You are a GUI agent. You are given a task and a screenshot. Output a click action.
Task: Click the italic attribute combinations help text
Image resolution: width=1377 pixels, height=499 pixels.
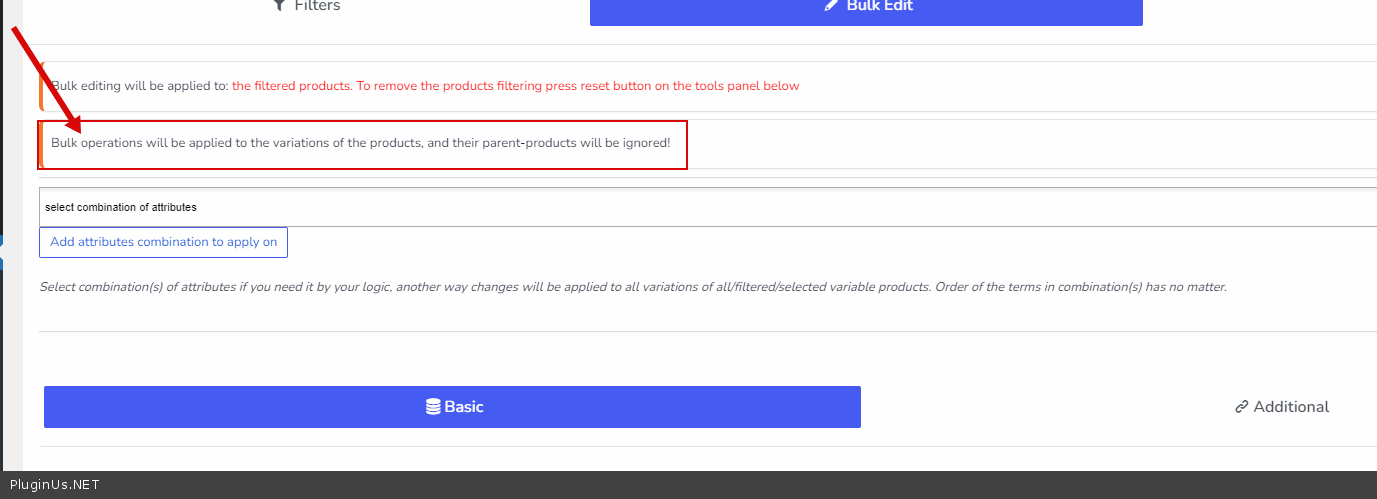click(x=632, y=287)
